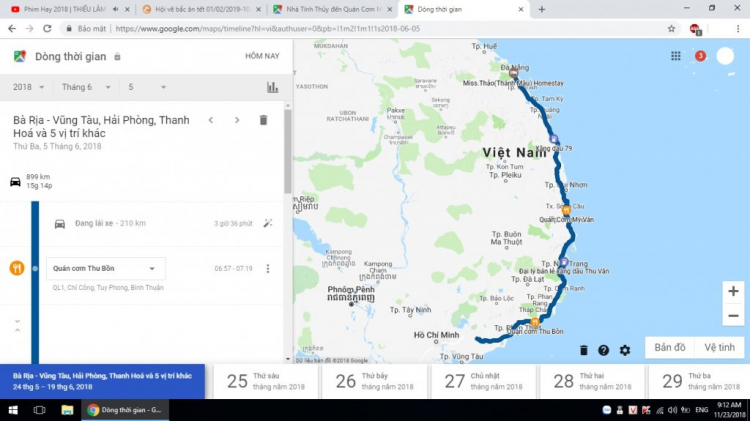Viewport: 750px width, 421px height.
Task: Click the orange restaurant icon in timeline
Action: tap(17, 268)
